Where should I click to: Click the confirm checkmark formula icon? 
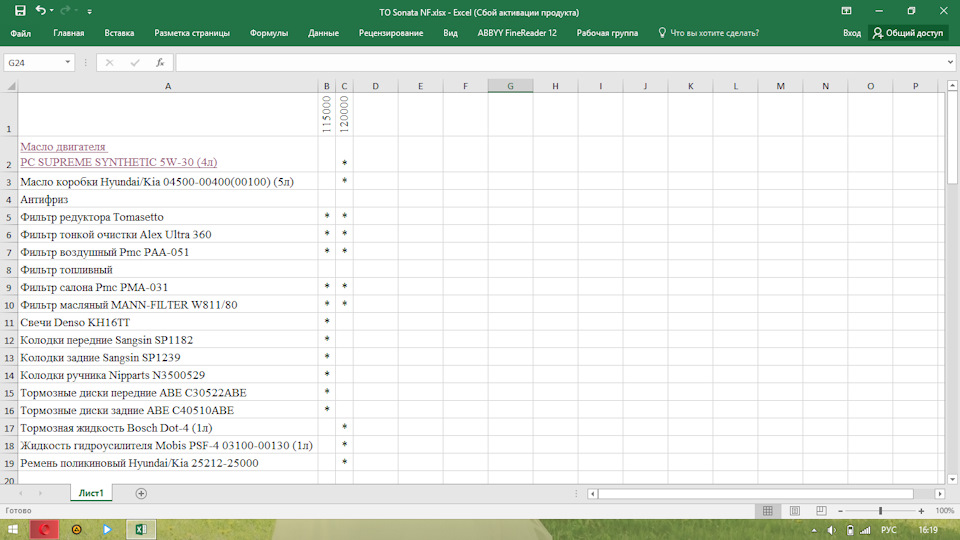(x=135, y=62)
